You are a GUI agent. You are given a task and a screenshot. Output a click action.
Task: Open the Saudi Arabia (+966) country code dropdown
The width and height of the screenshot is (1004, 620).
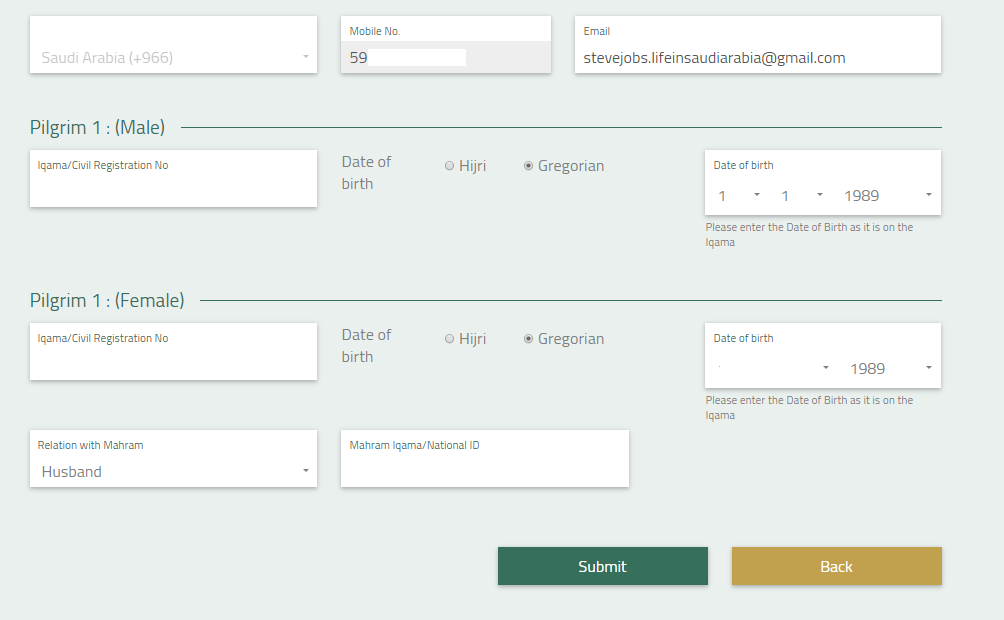point(174,58)
